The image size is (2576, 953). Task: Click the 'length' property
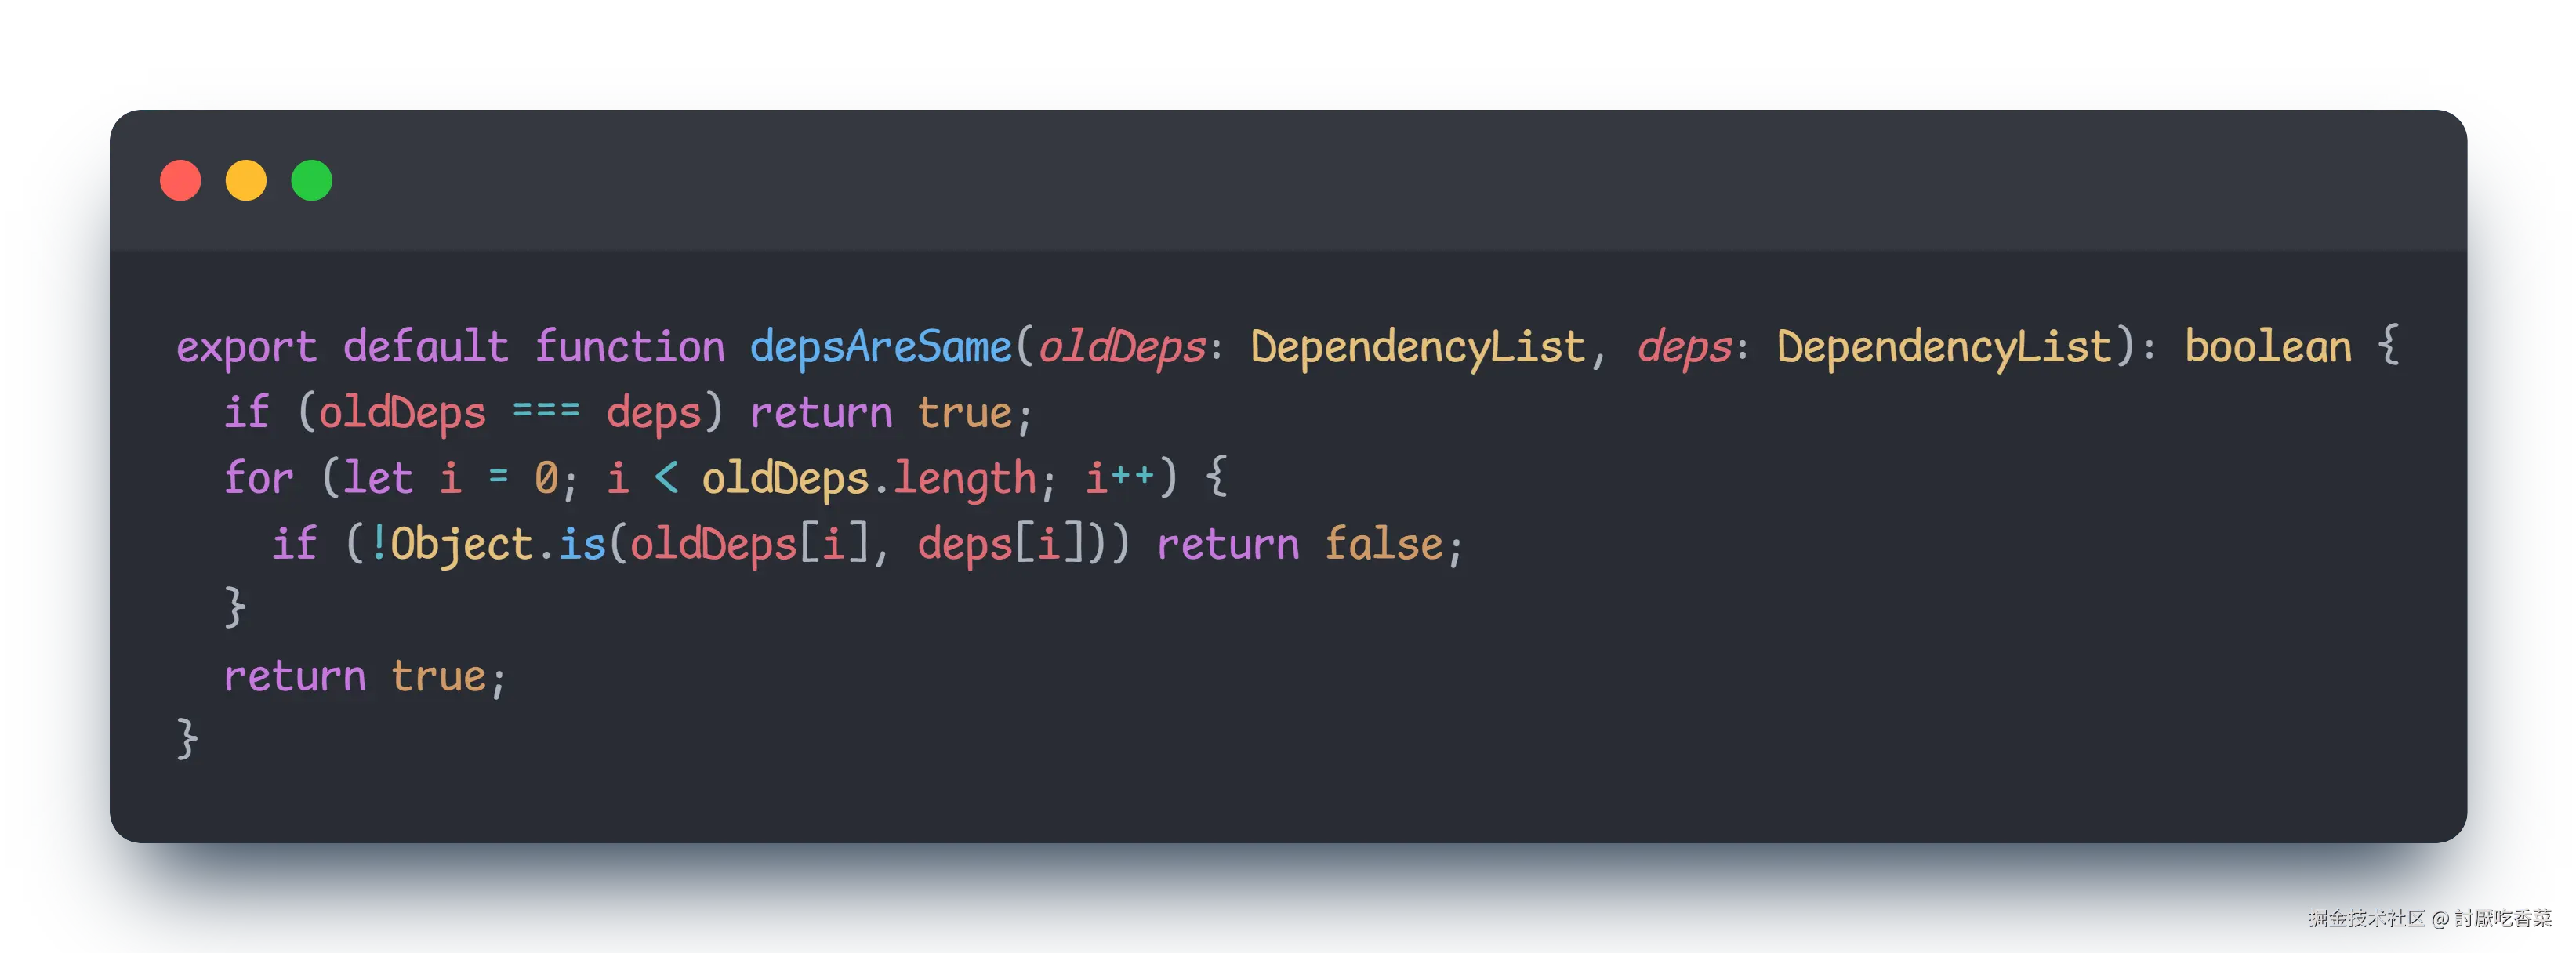tap(964, 478)
